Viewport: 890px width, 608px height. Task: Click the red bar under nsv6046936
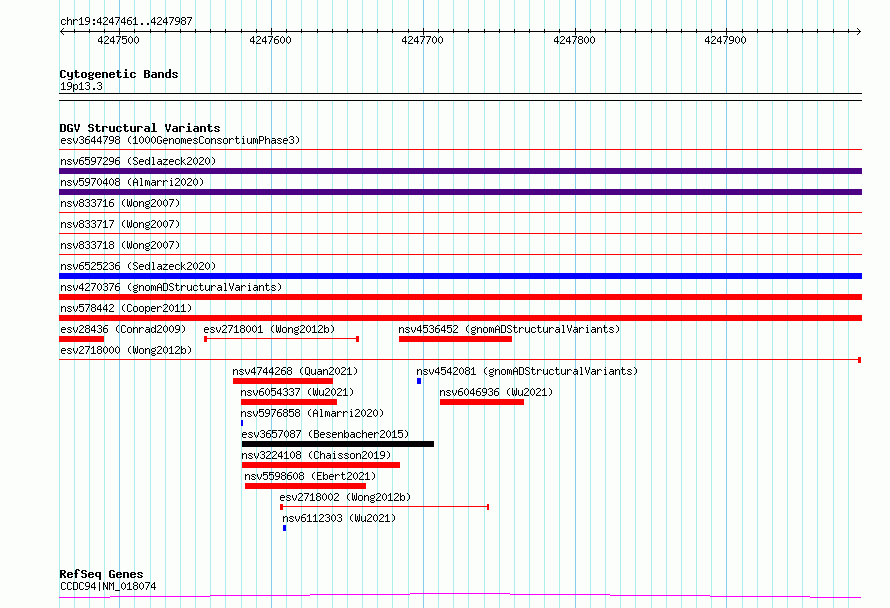[482, 402]
